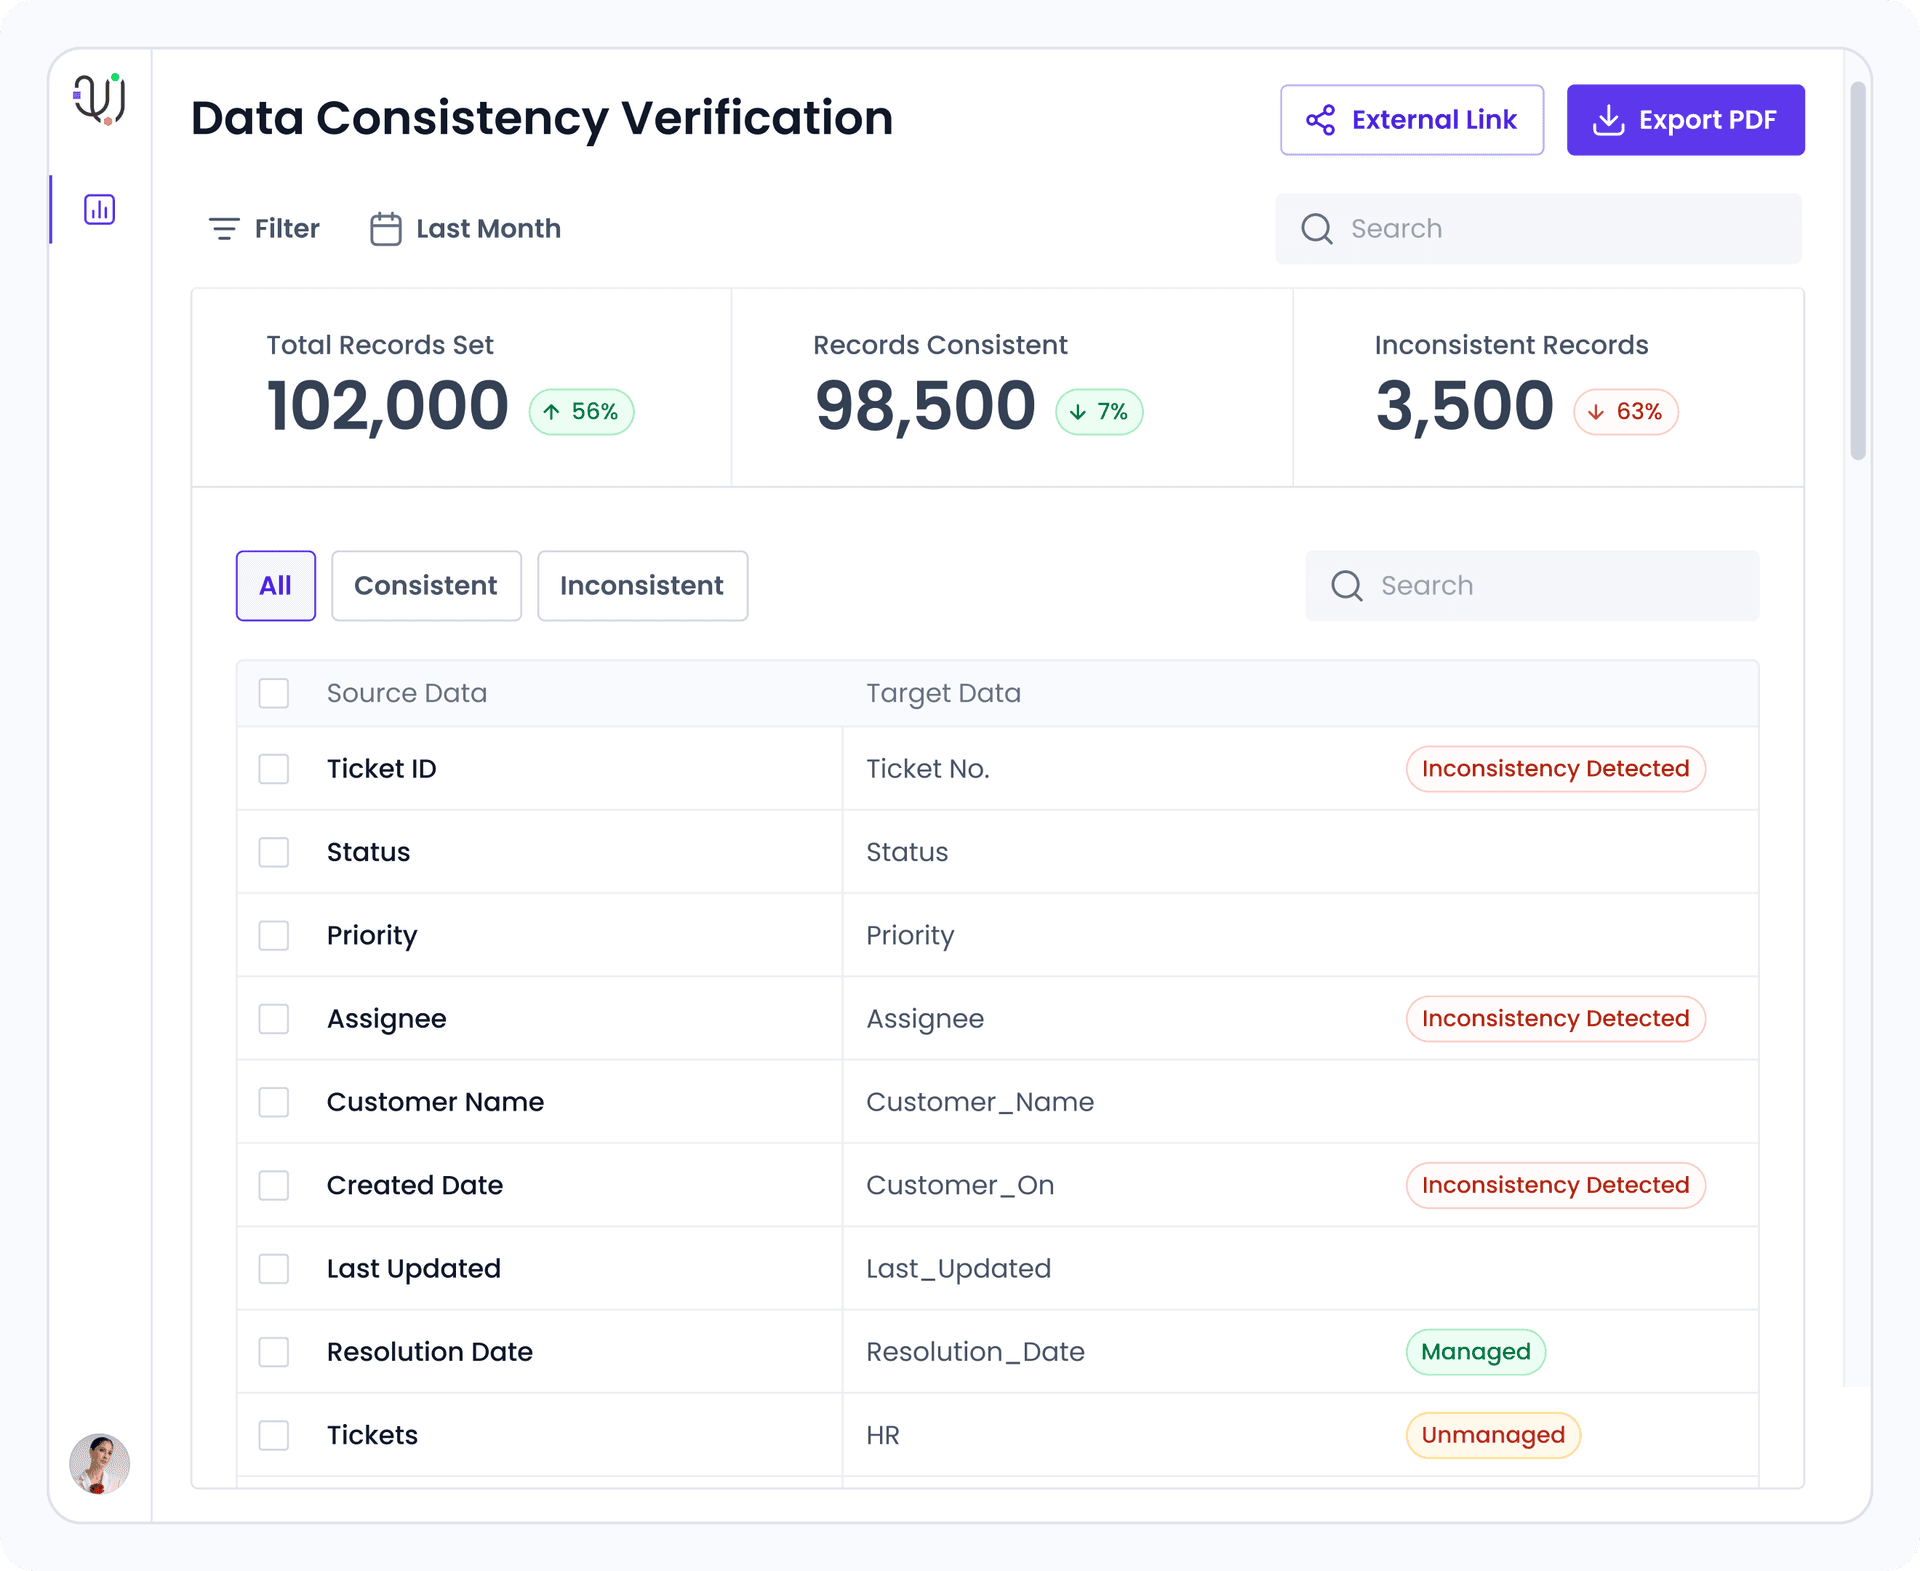The image size is (1920, 1571).
Task: Click the user avatar at the bottom left
Action: click(97, 1463)
